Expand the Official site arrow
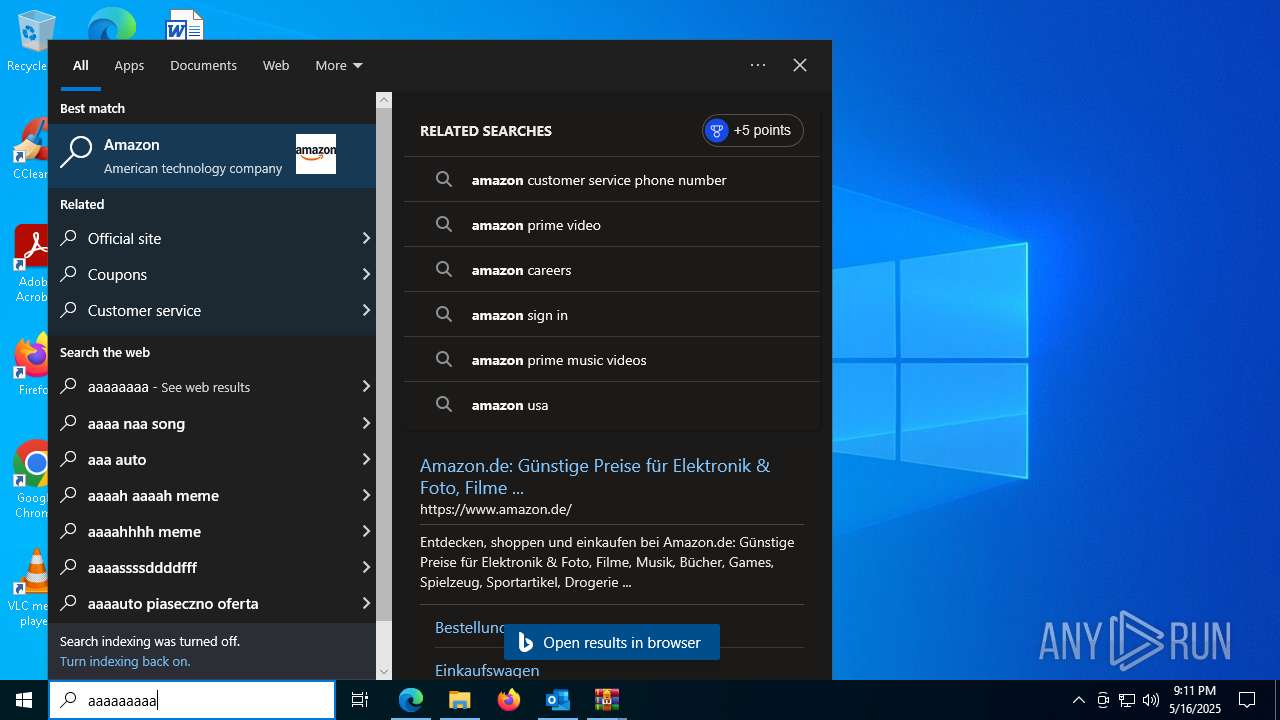1280x720 pixels. point(366,238)
